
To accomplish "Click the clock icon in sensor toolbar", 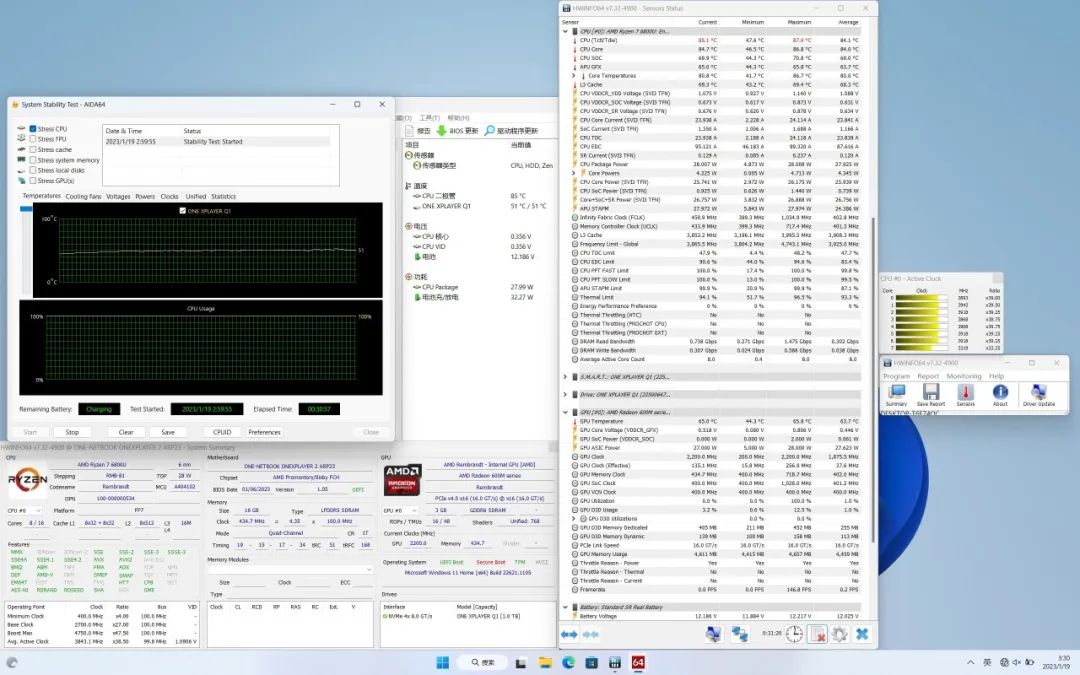I will click(x=794, y=634).
